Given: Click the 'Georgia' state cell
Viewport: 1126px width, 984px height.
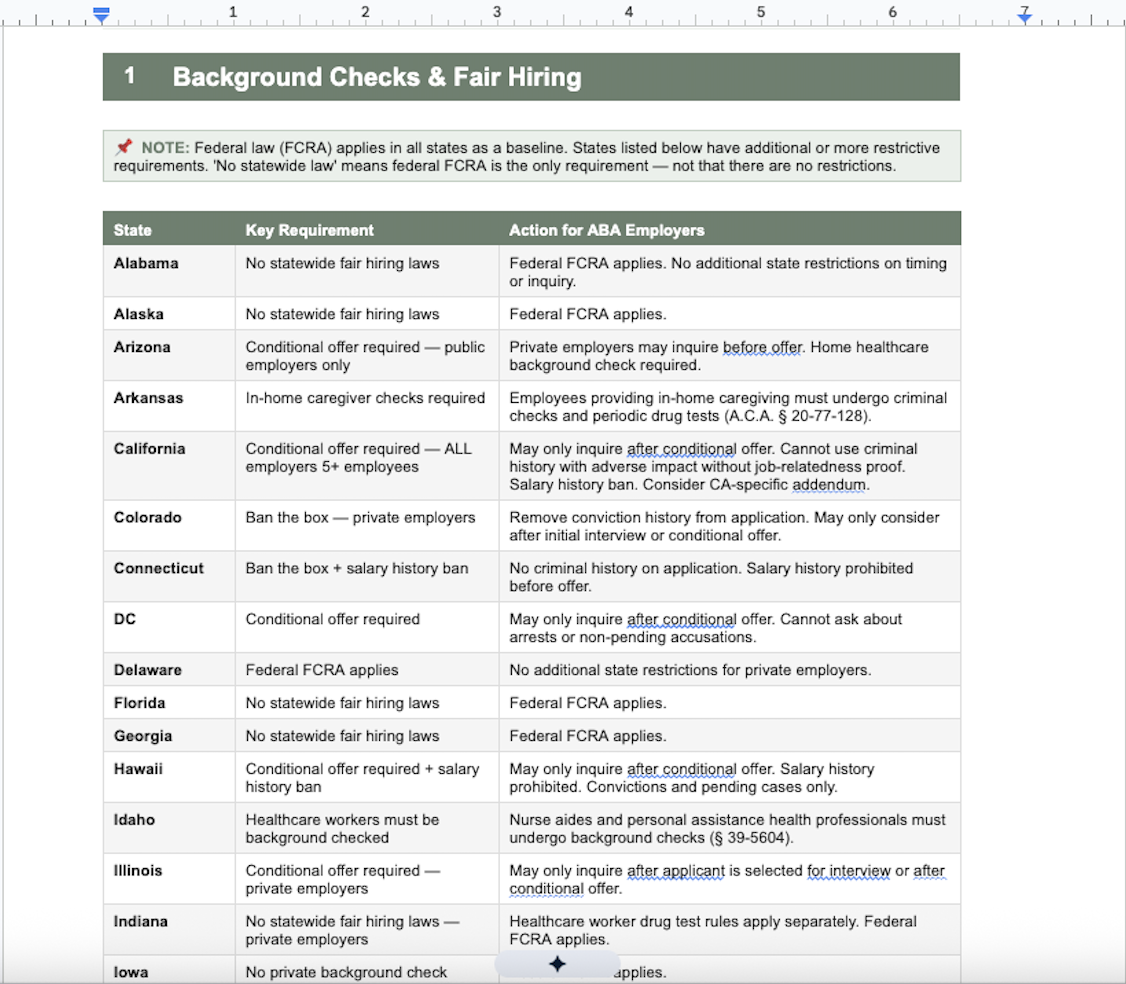Looking at the screenshot, I should [x=169, y=735].
